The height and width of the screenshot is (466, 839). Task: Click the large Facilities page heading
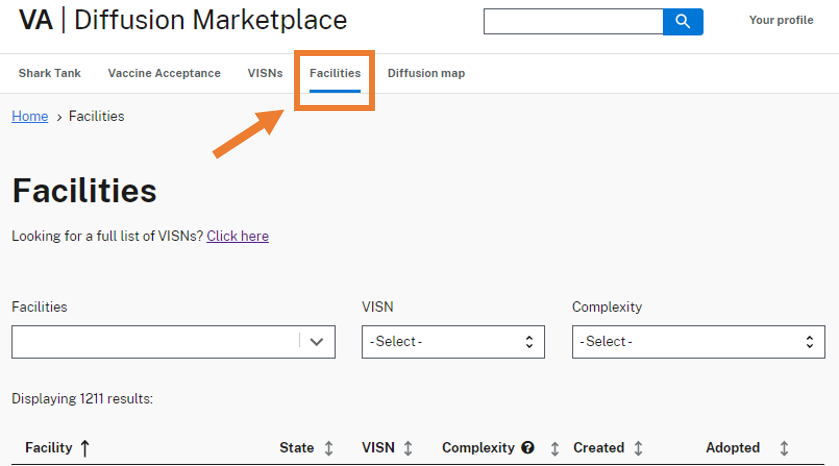85,191
